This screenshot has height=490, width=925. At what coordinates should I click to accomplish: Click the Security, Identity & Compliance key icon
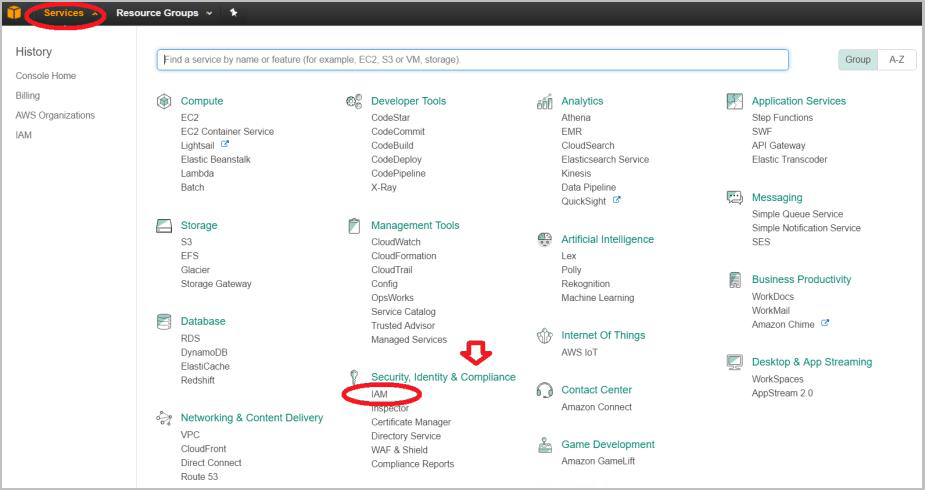pos(354,377)
